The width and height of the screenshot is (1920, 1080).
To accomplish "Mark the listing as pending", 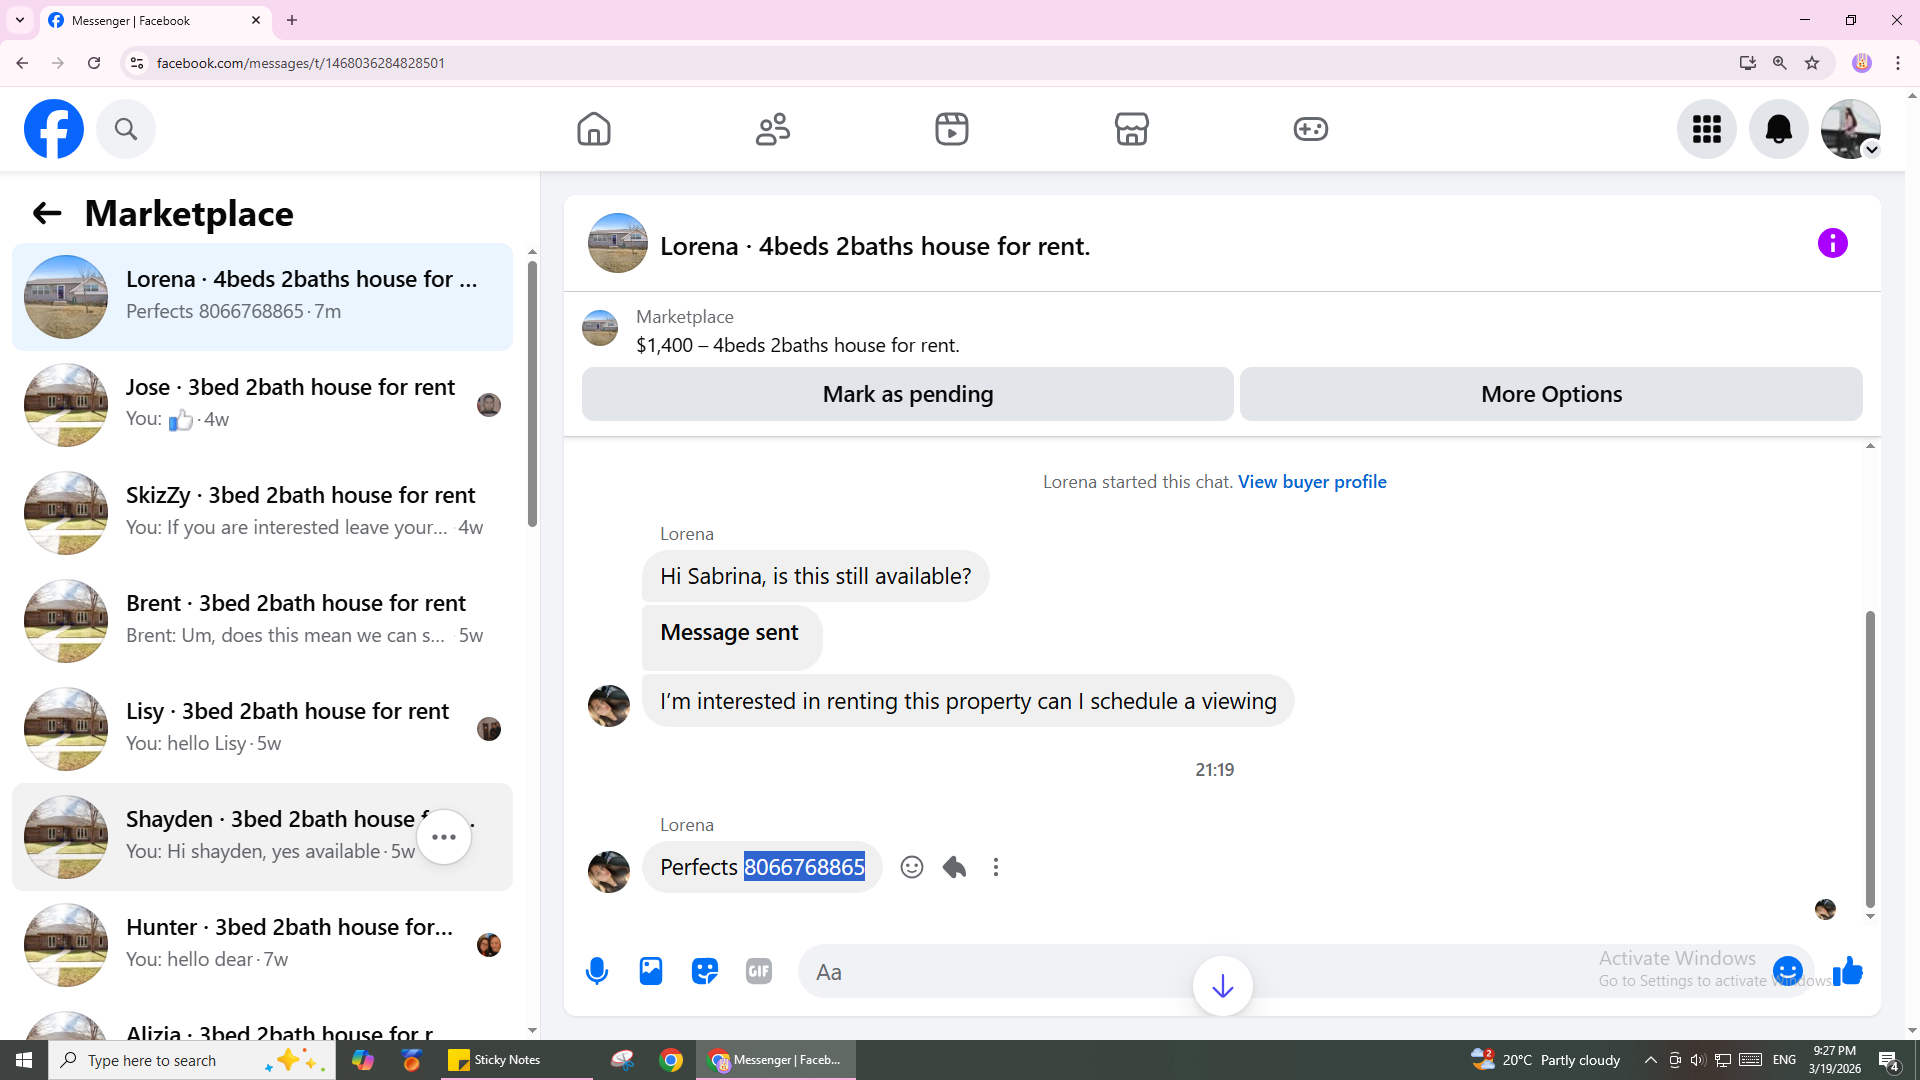I will click(907, 394).
